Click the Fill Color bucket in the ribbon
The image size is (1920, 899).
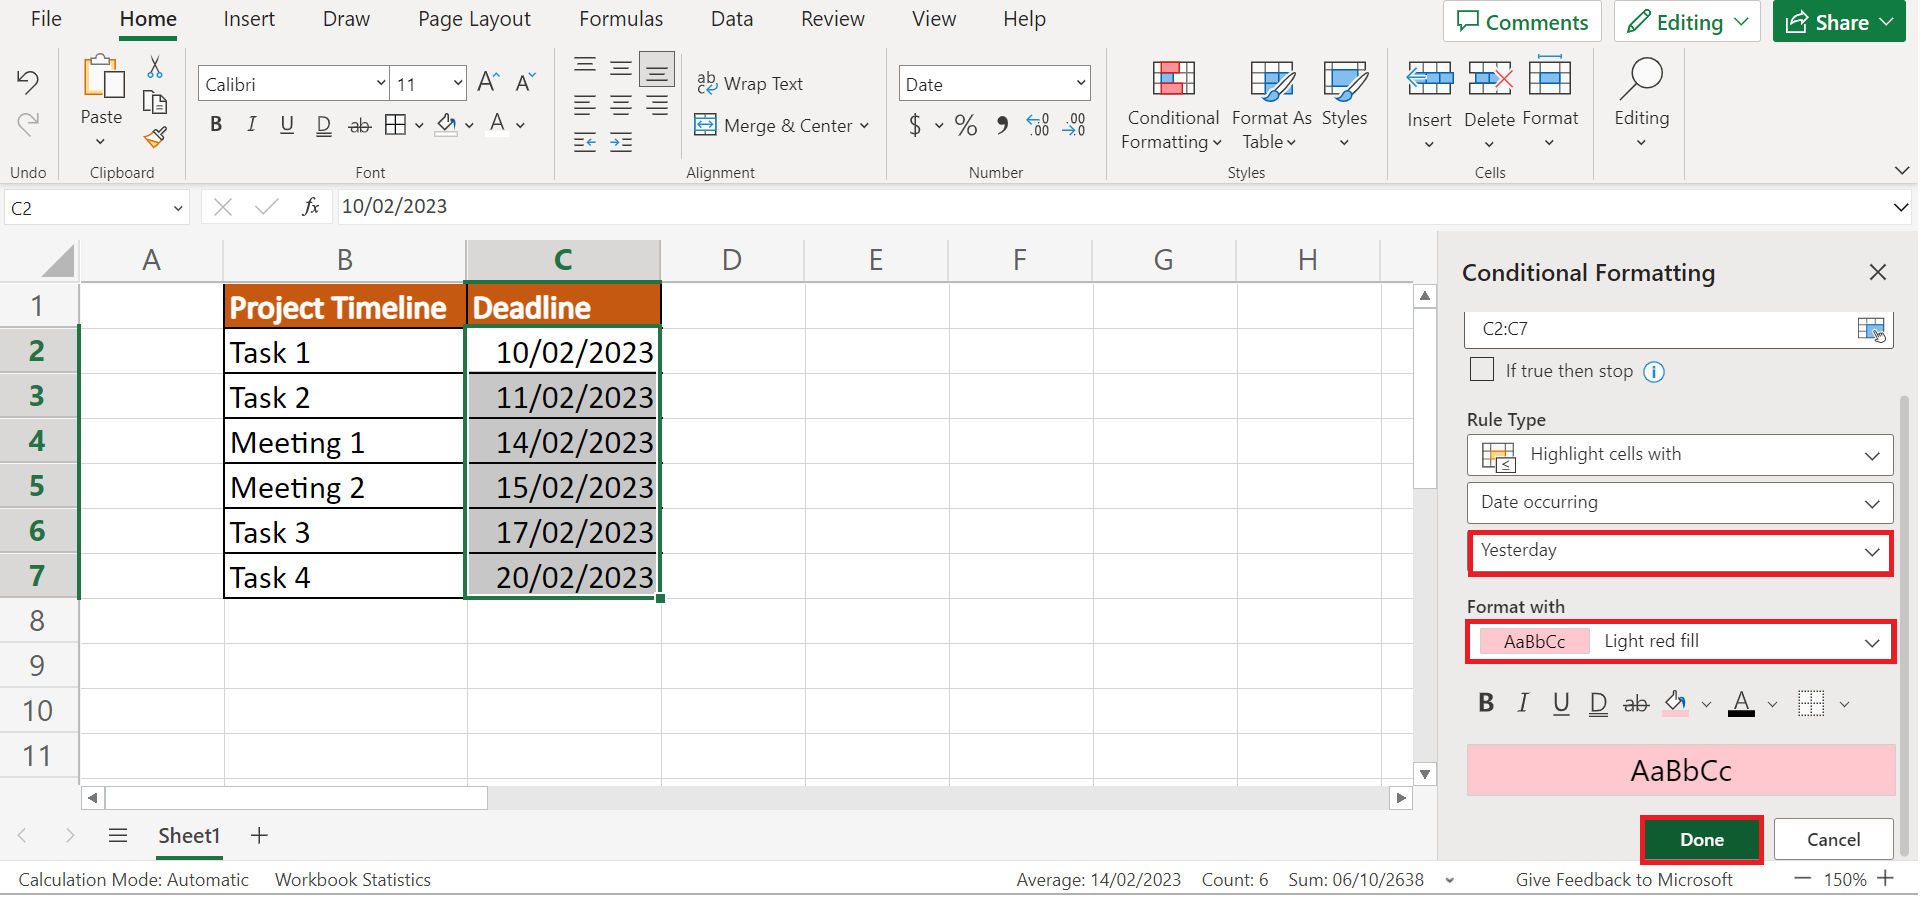447,125
